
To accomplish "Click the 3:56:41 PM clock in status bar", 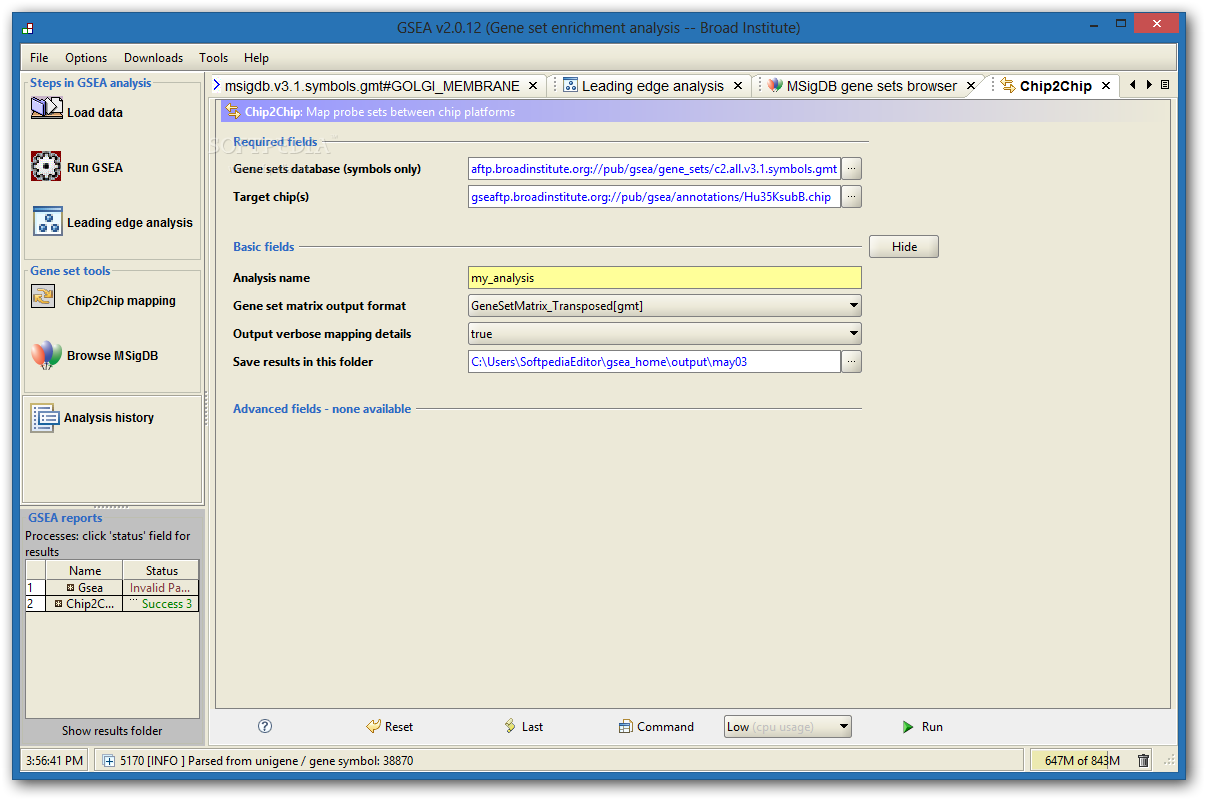I will [53, 761].
